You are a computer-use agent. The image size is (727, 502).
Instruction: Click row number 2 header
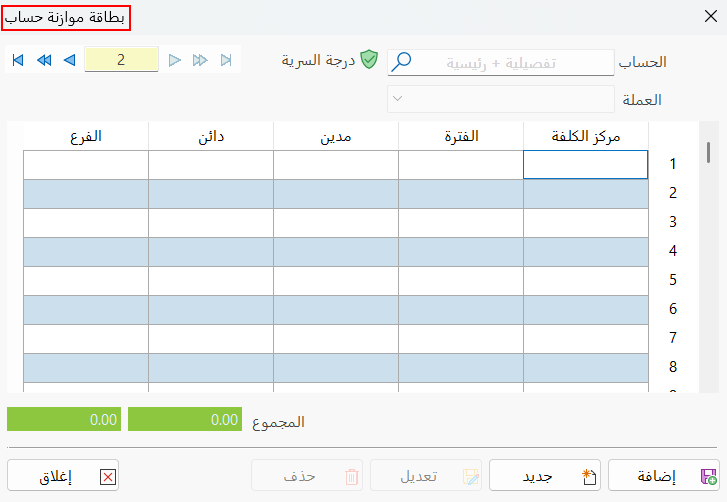tap(673, 193)
